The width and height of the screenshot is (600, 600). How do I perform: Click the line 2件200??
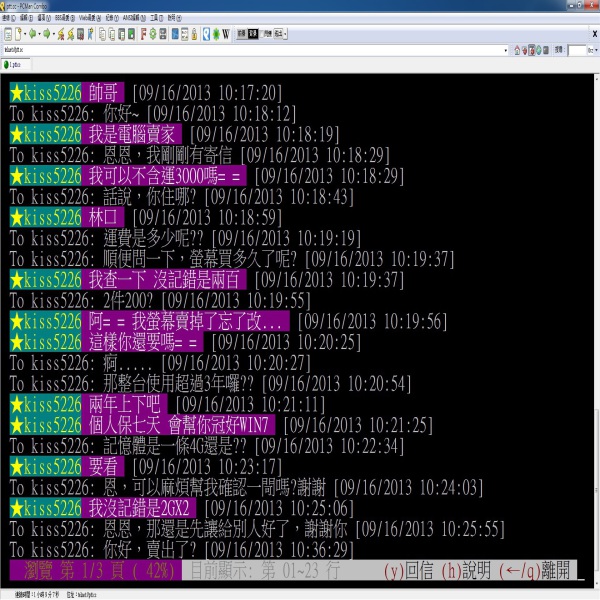[128, 301]
